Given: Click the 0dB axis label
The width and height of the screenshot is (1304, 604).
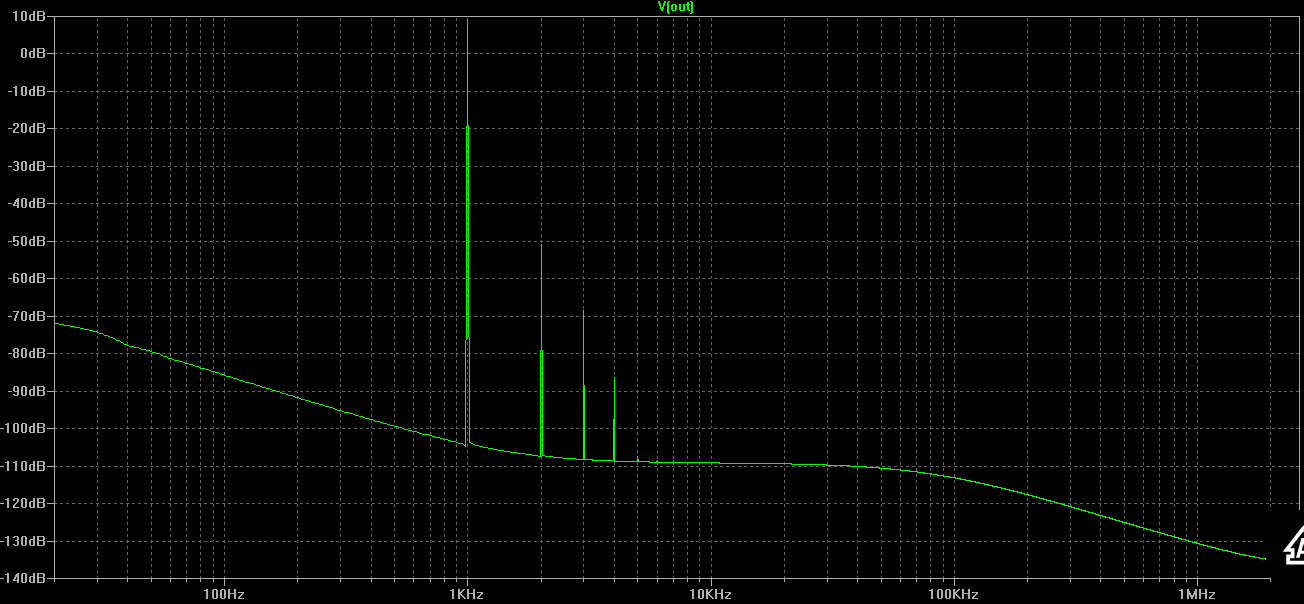Looking at the screenshot, I should (34, 52).
